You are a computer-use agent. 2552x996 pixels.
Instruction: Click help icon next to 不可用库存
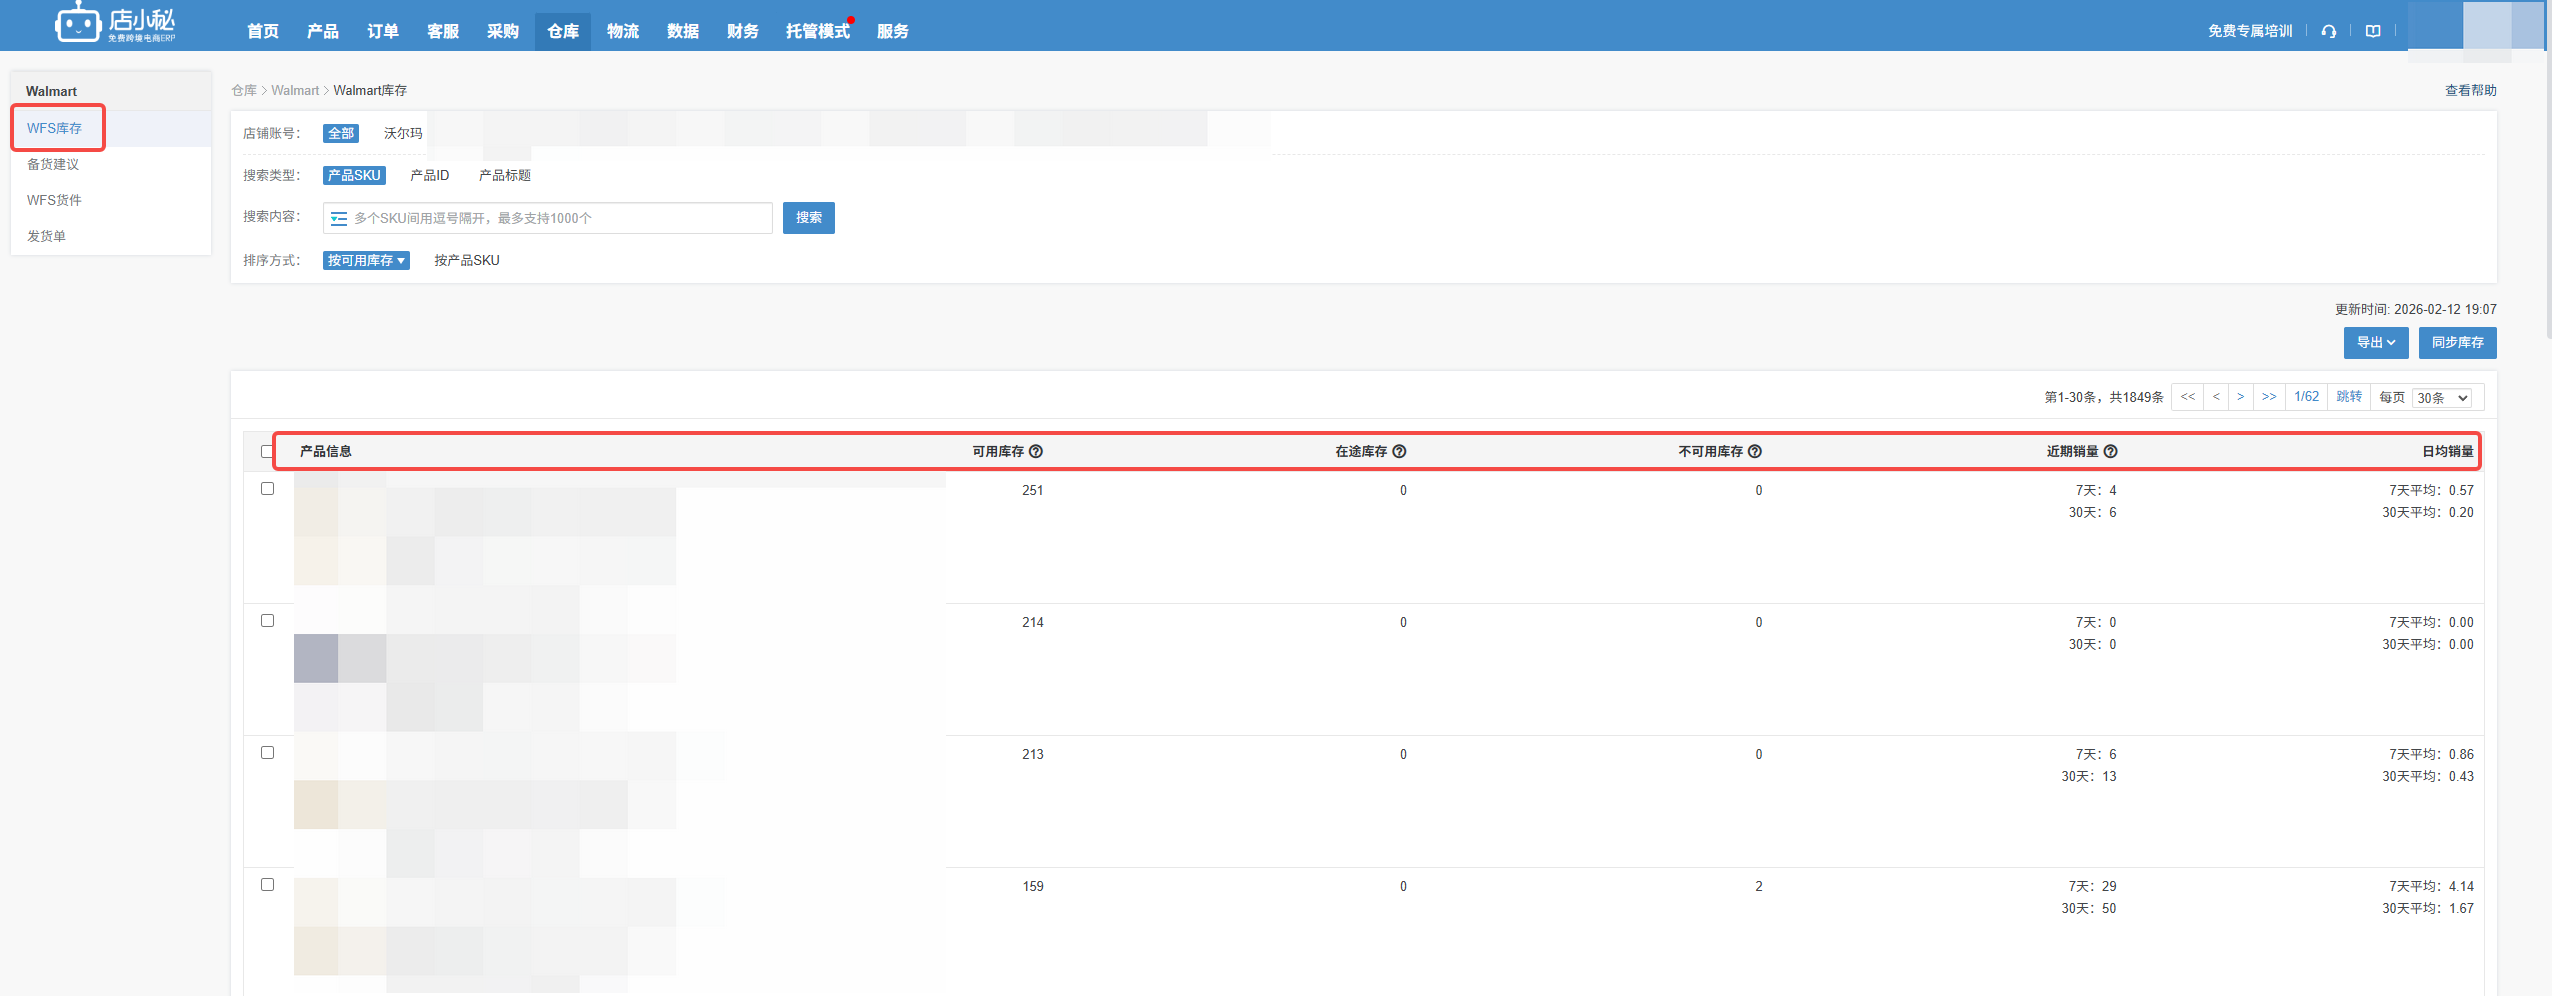point(1755,451)
